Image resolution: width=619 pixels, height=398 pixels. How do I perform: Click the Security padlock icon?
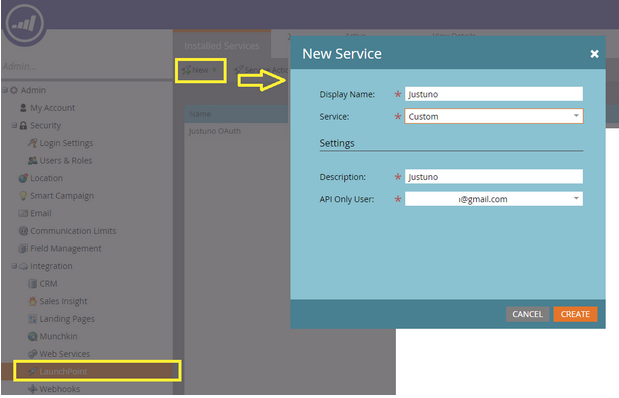(23, 126)
